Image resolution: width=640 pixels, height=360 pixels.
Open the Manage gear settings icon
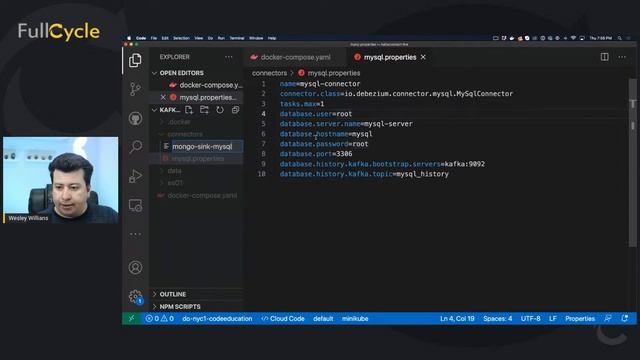[136, 296]
